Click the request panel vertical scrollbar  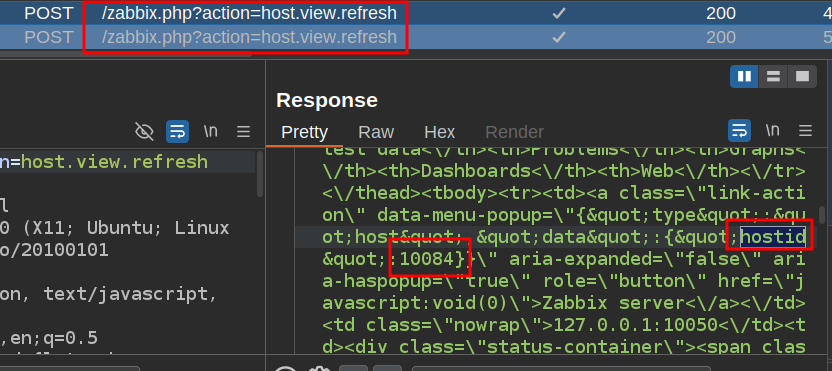(x=259, y=174)
